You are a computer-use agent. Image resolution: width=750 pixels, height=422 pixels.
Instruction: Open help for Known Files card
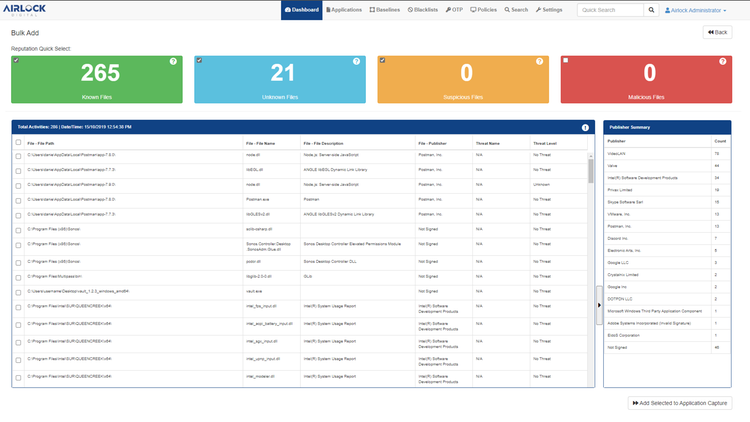173,61
